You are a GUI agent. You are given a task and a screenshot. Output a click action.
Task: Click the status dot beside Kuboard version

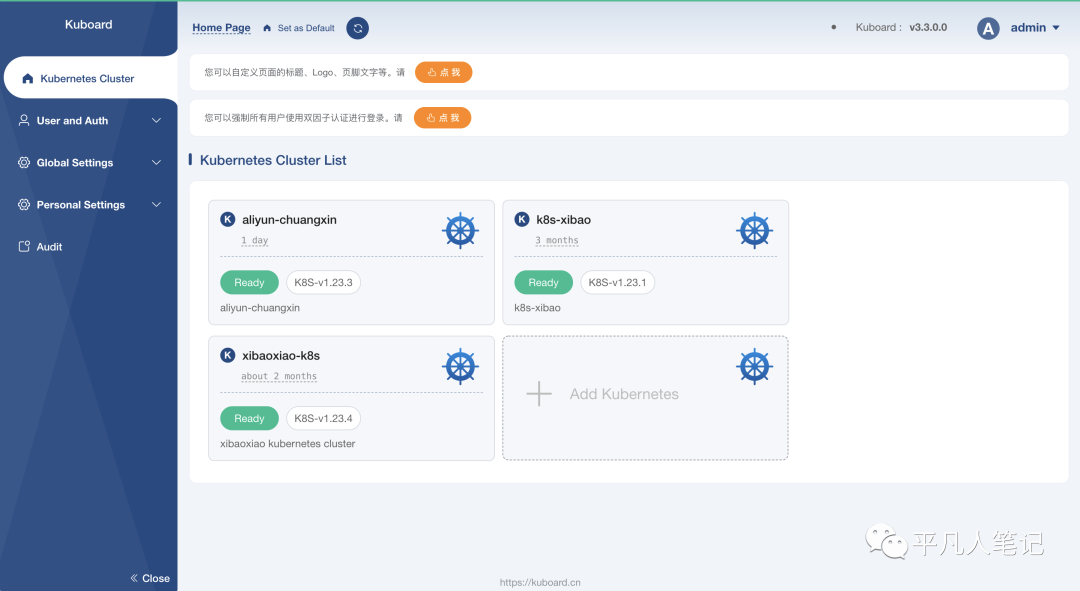pyautogui.click(x=833, y=28)
